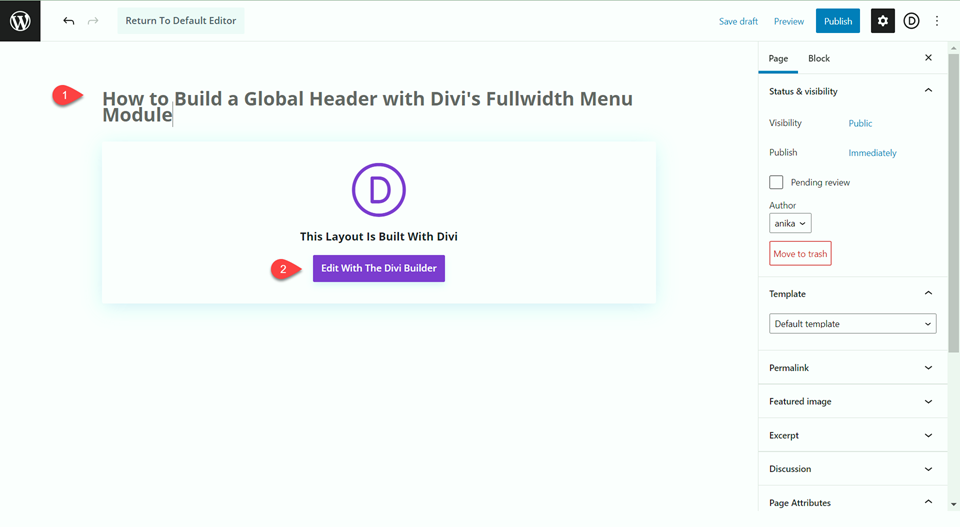The width and height of the screenshot is (960, 527).
Task: Move the page to trash
Action: [x=800, y=253]
